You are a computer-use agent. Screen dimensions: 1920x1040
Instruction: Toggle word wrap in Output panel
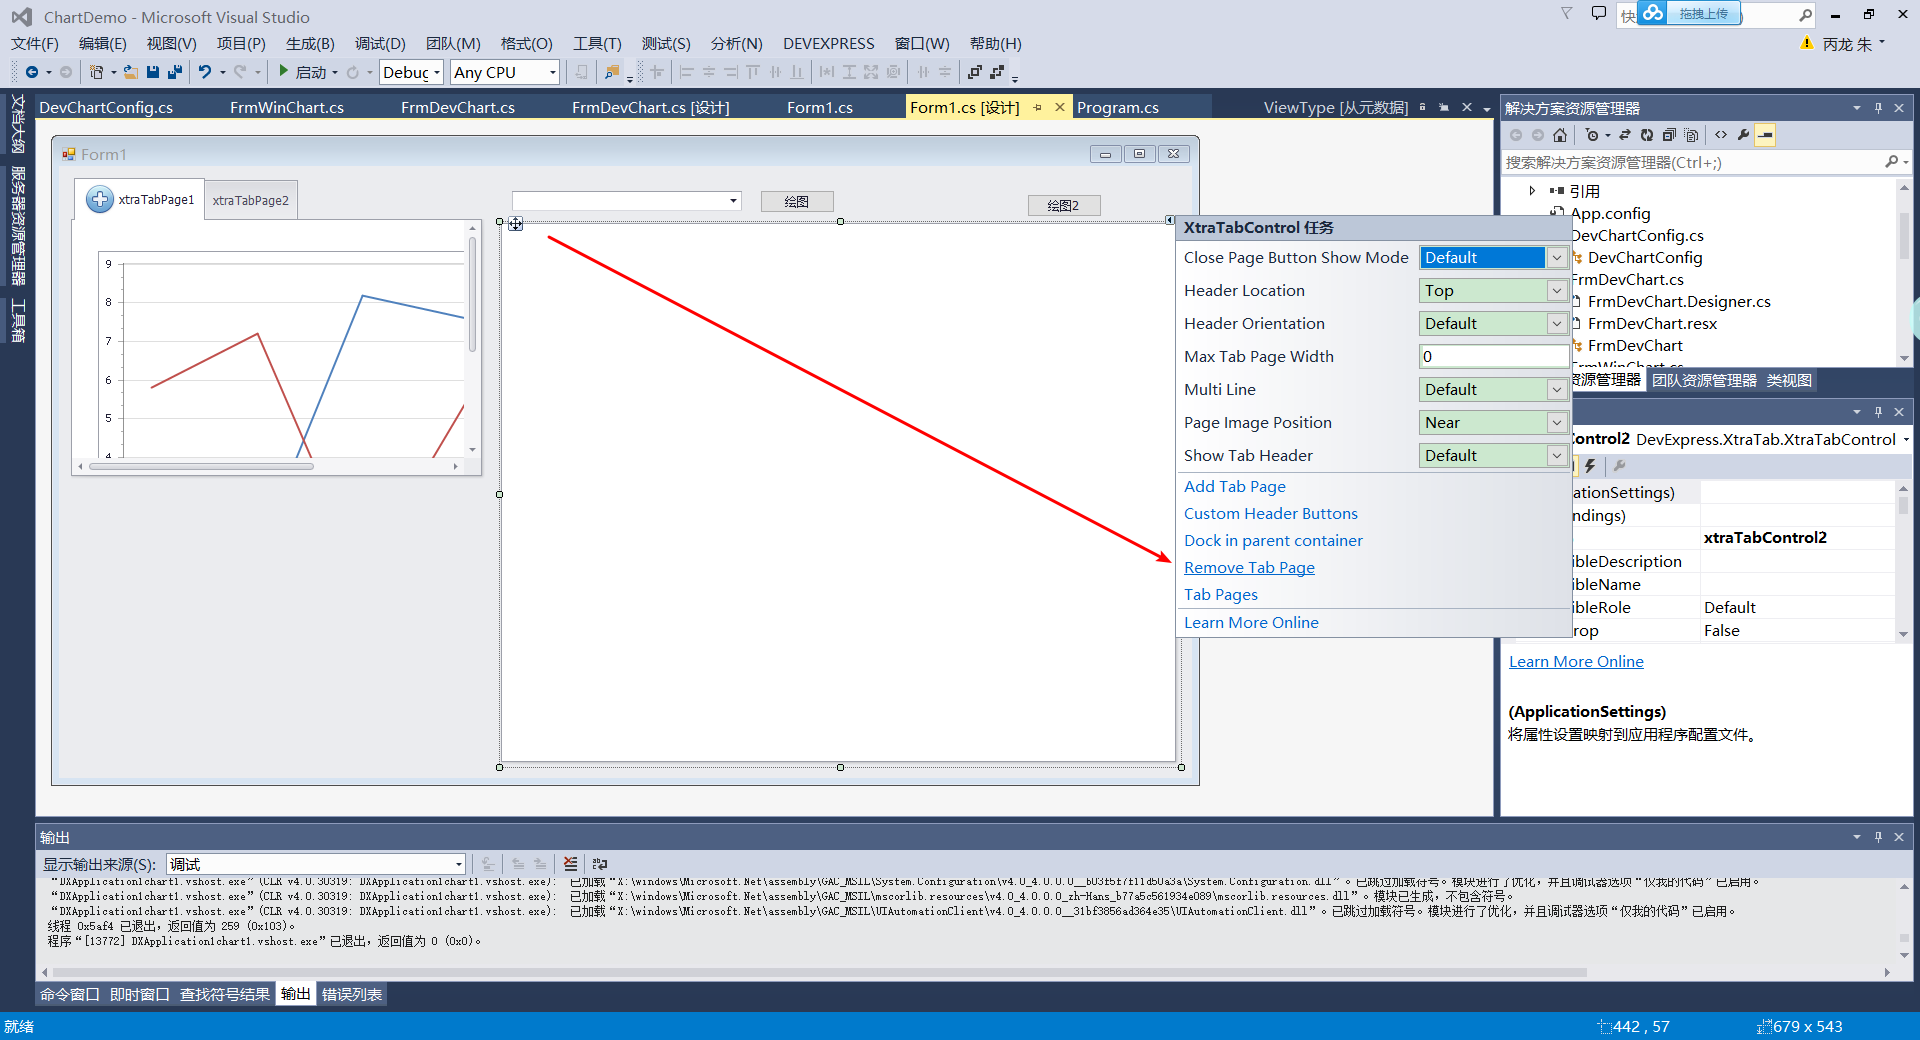pyautogui.click(x=600, y=864)
